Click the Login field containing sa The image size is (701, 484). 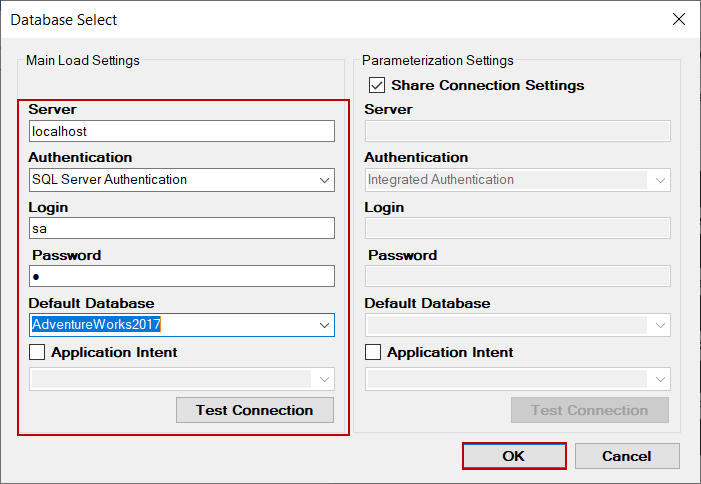point(182,228)
